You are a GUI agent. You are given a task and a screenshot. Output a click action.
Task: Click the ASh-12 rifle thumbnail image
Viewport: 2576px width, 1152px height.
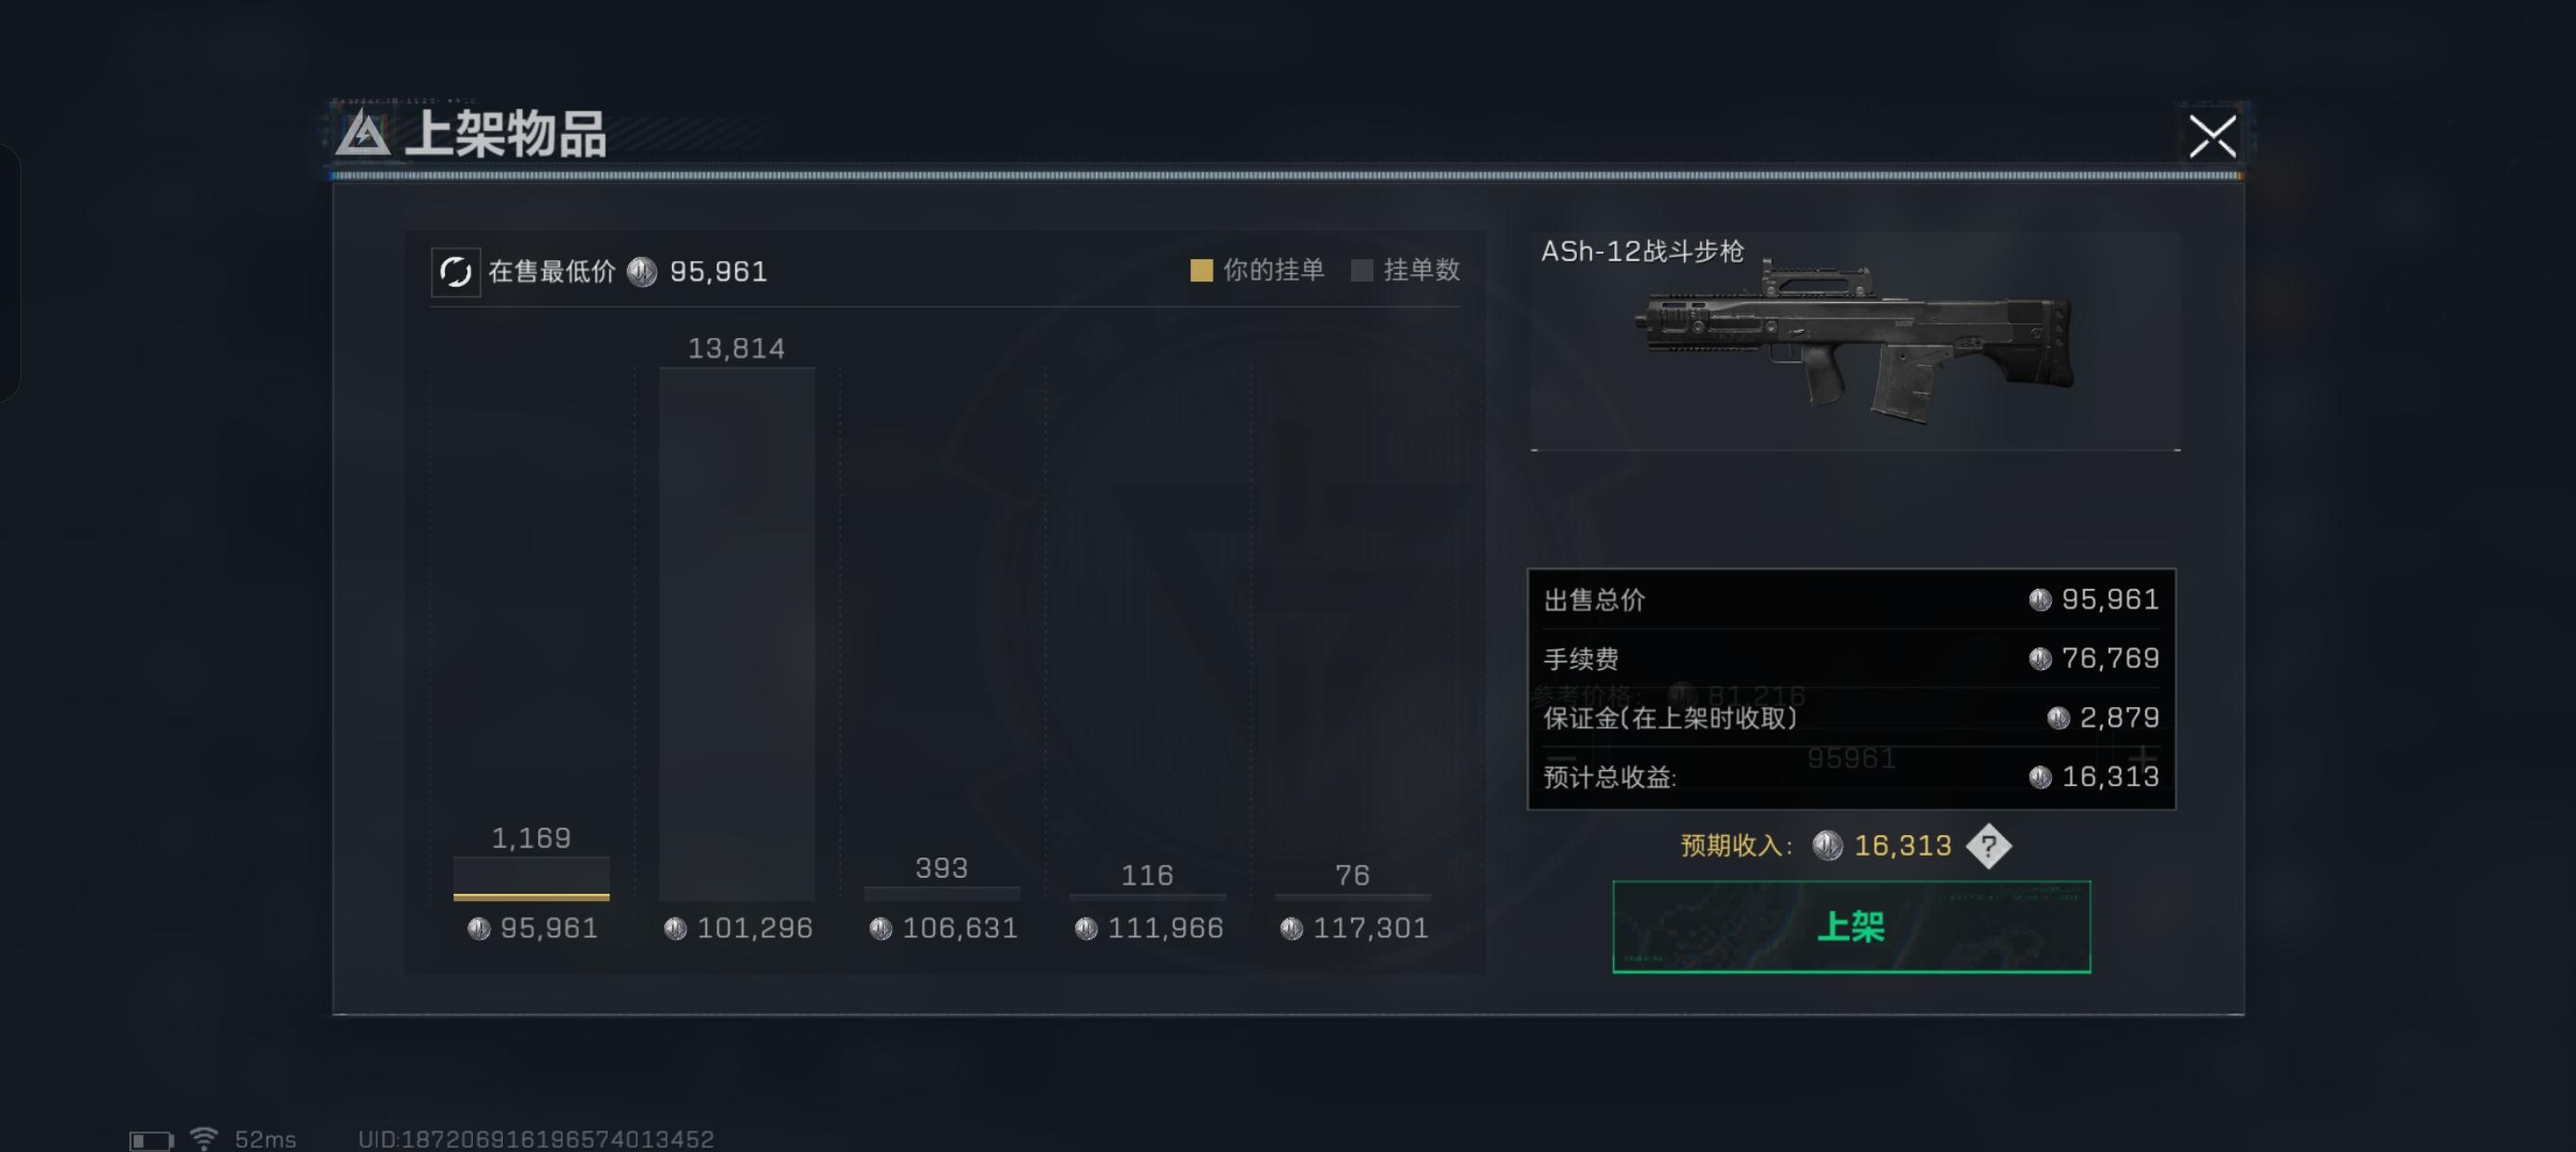pos(1855,342)
